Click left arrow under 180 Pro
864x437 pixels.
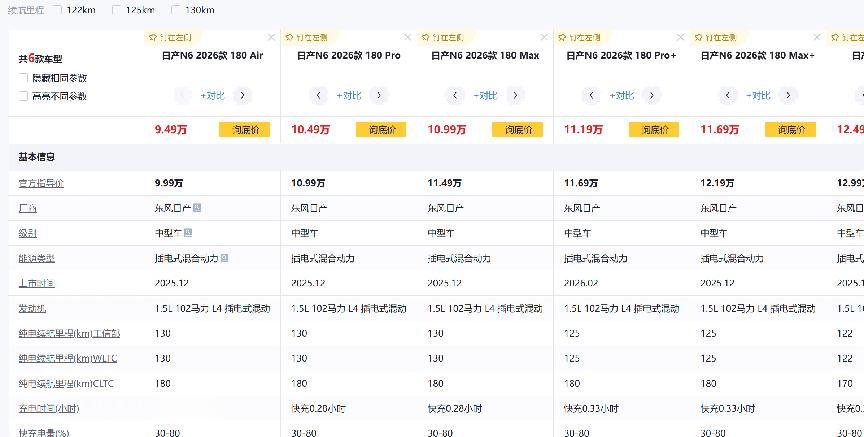(318, 95)
